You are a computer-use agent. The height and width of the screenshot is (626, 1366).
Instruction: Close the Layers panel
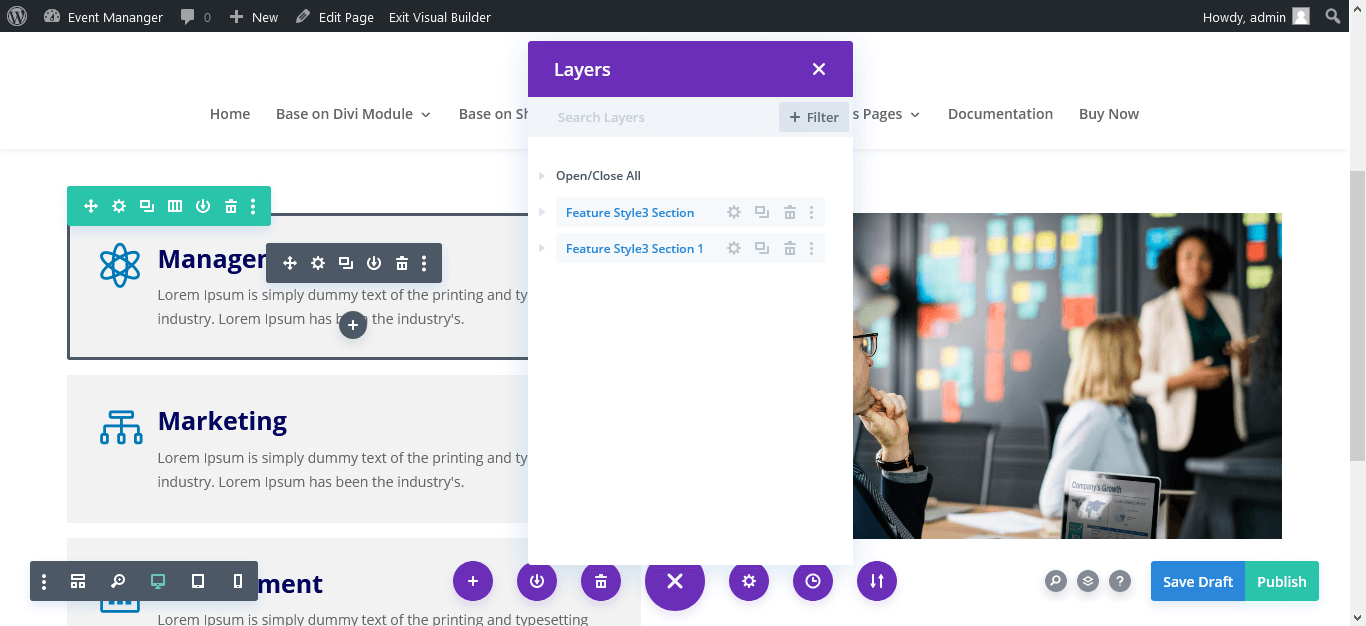[819, 69]
